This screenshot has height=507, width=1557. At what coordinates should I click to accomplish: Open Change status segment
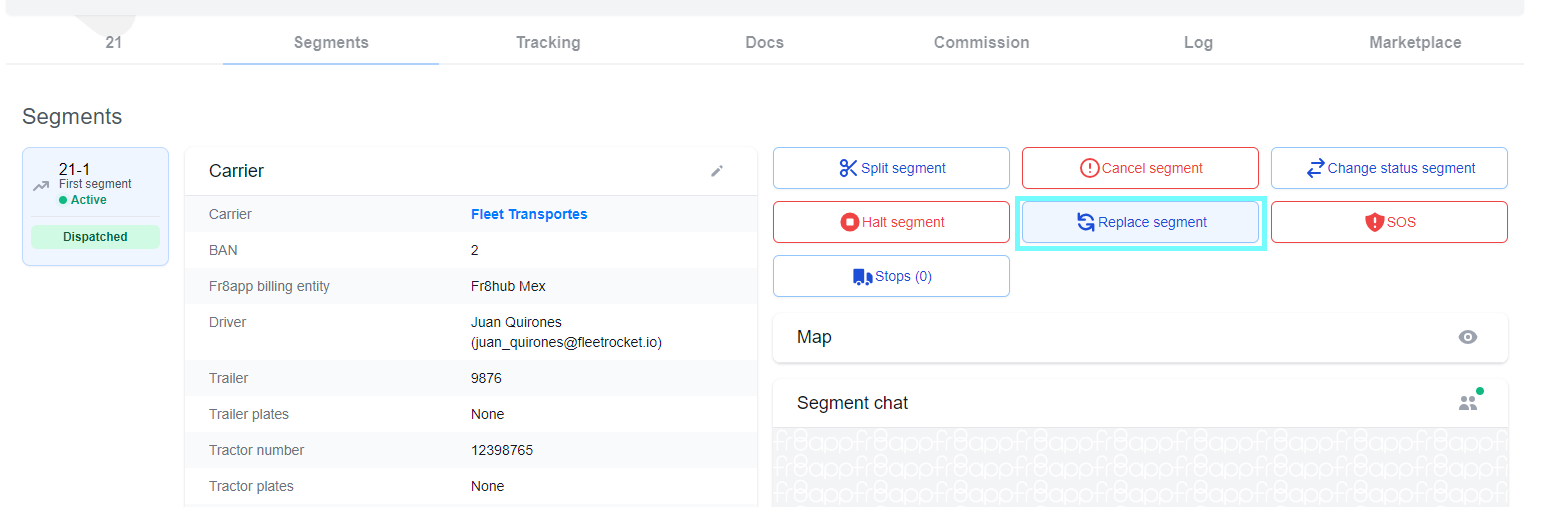point(1389,168)
